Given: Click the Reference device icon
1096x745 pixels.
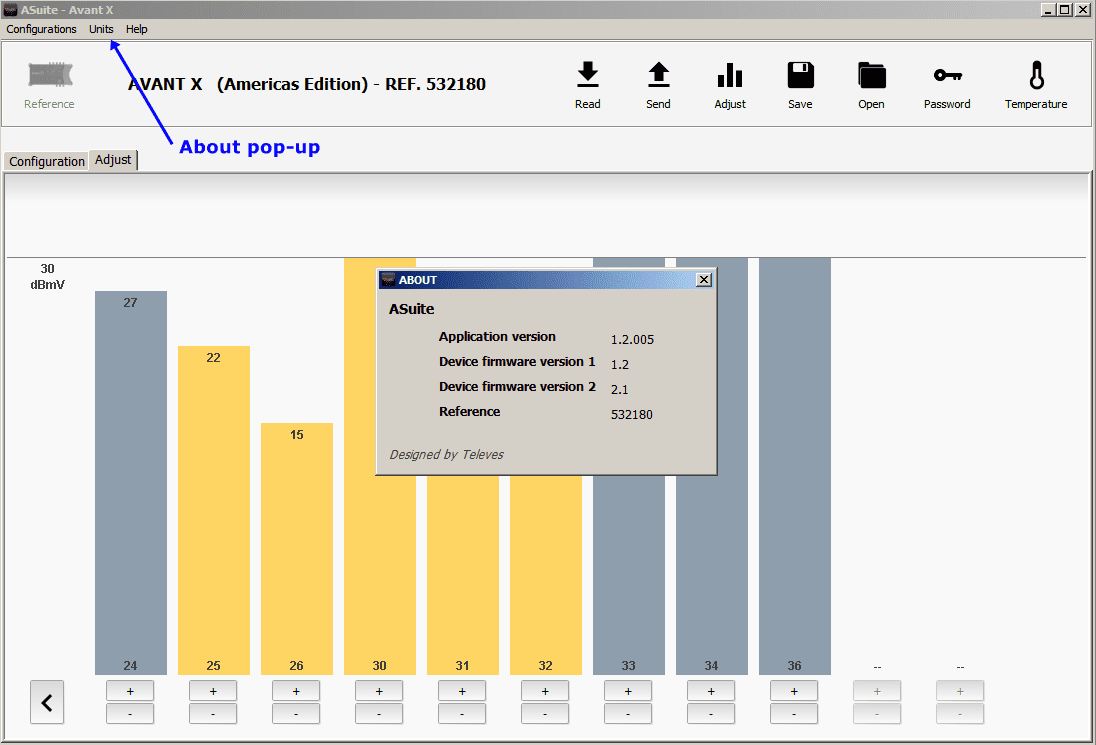Looking at the screenshot, I should [x=49, y=76].
